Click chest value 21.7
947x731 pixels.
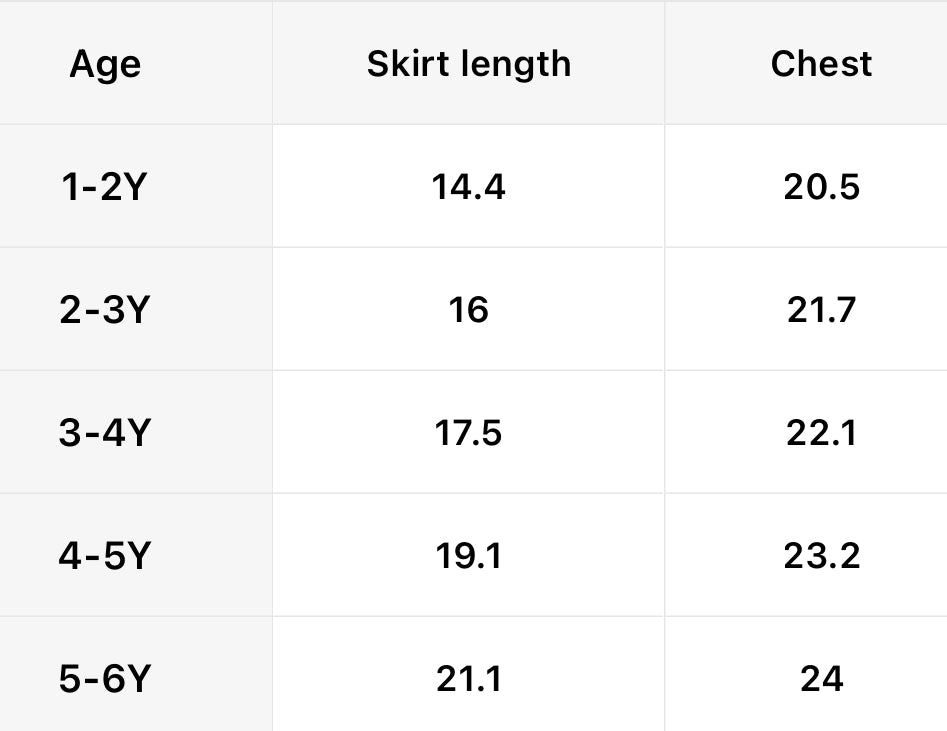(x=821, y=310)
